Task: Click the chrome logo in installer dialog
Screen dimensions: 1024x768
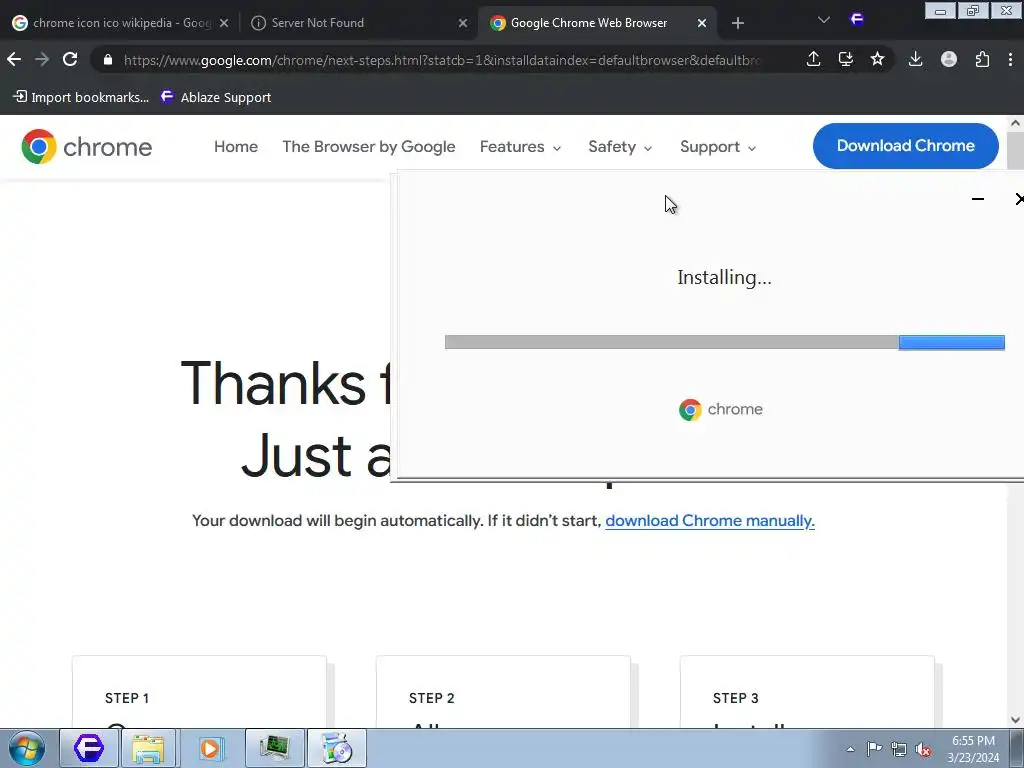Action: [720, 409]
